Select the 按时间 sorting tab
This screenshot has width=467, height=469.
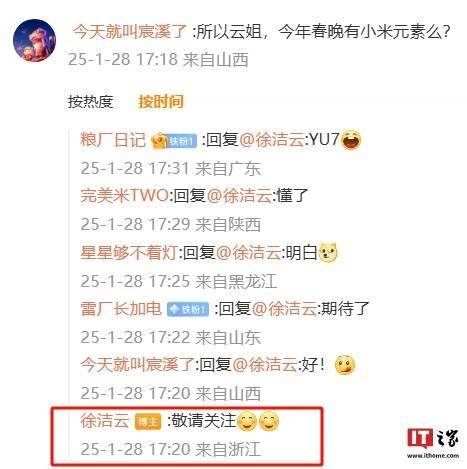point(161,102)
